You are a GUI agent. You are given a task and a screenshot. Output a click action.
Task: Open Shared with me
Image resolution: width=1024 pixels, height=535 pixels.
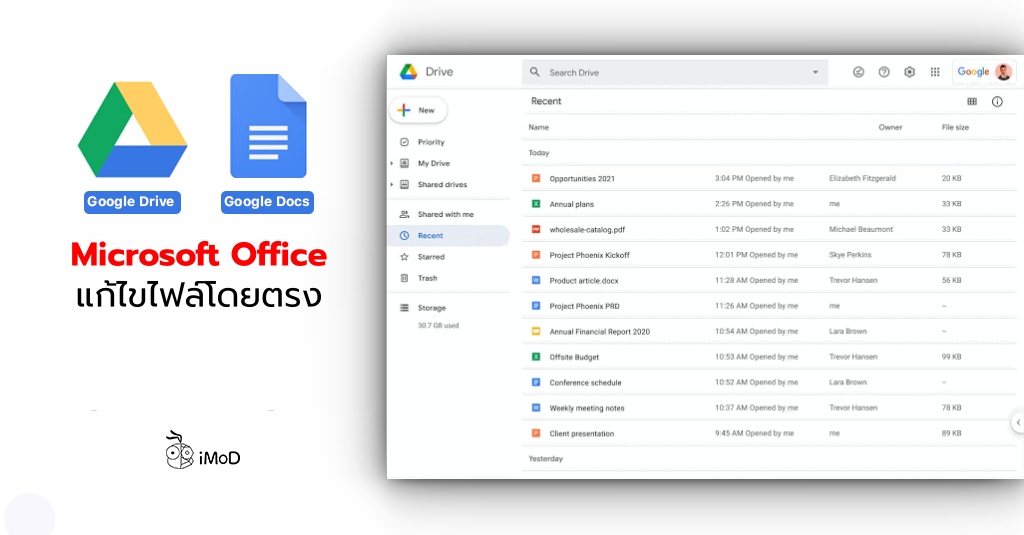pos(445,214)
